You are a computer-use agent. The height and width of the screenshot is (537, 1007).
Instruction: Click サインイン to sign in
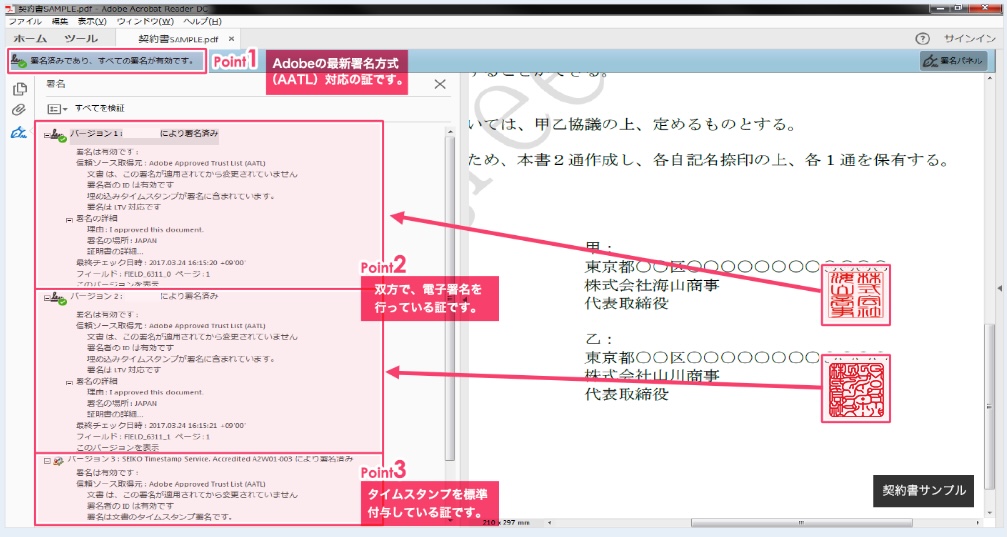(x=970, y=39)
